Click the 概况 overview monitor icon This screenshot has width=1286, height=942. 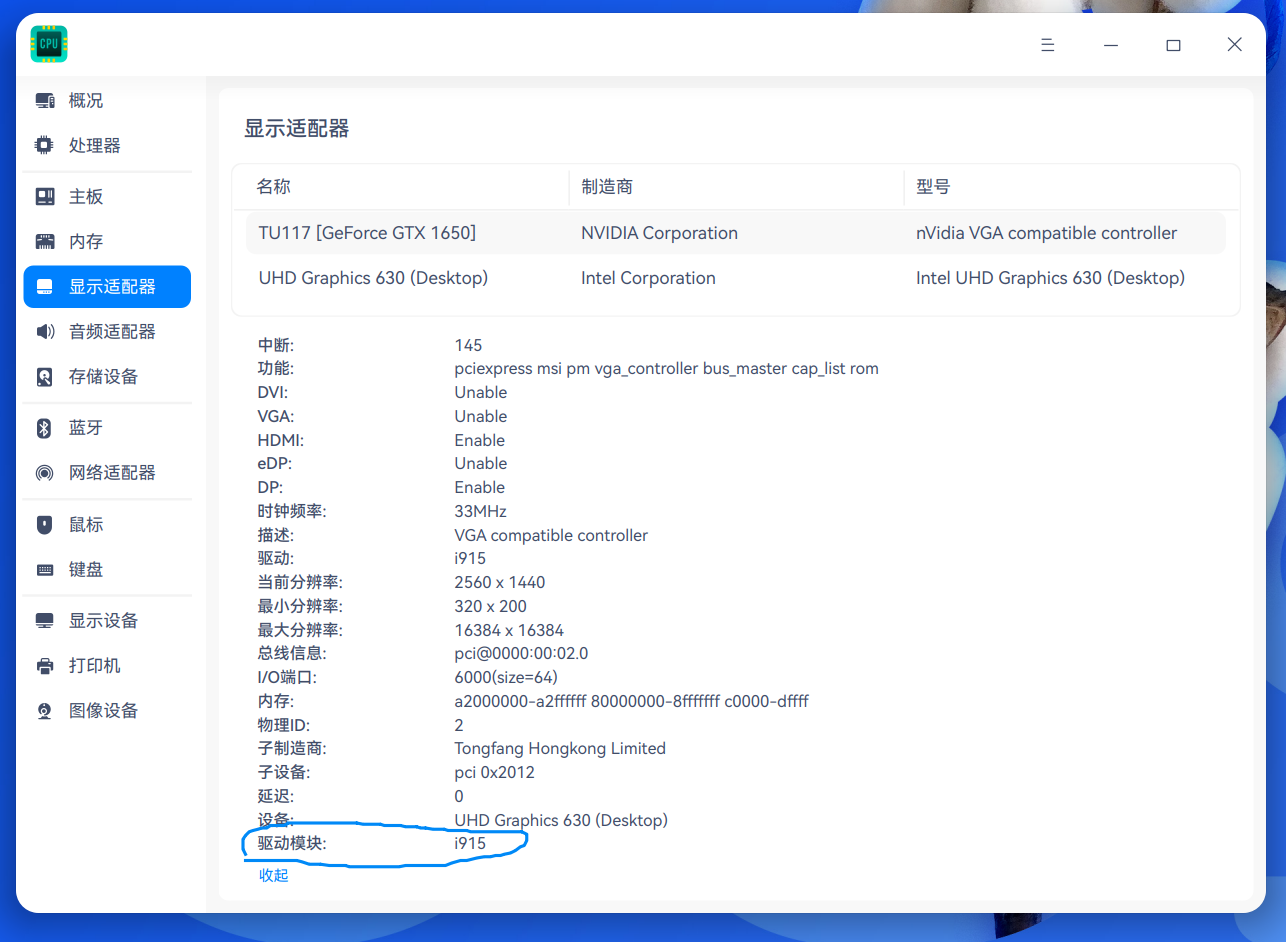click(44, 101)
